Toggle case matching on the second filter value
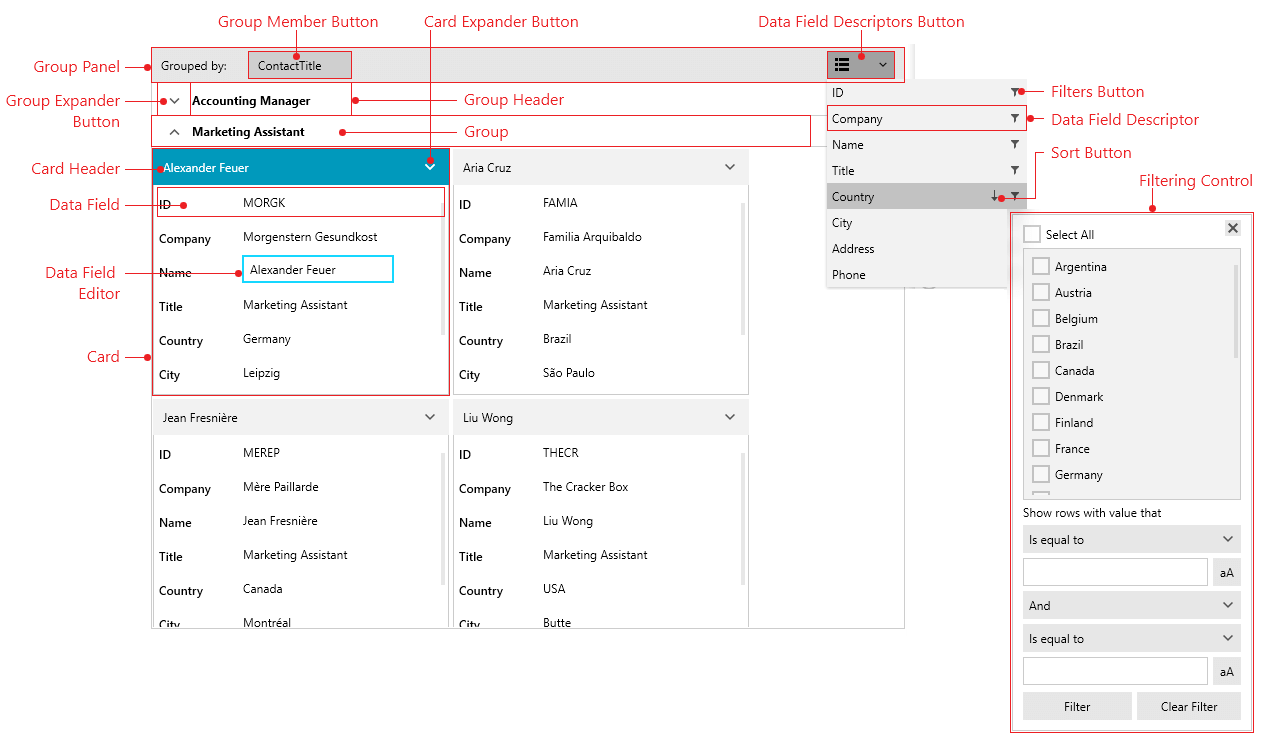The image size is (1266, 745). pyautogui.click(x=1226, y=671)
